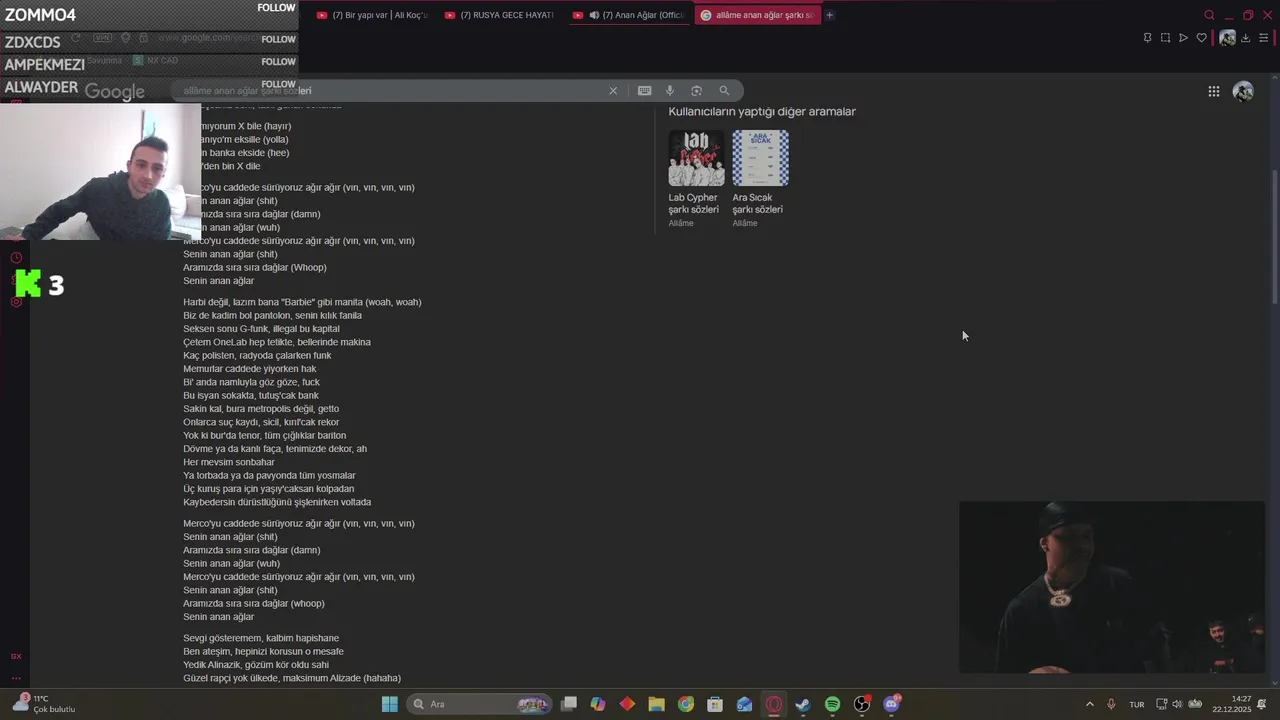The image size is (1280, 720).
Task: Start voice search with the microphone icon
Action: coord(670,91)
